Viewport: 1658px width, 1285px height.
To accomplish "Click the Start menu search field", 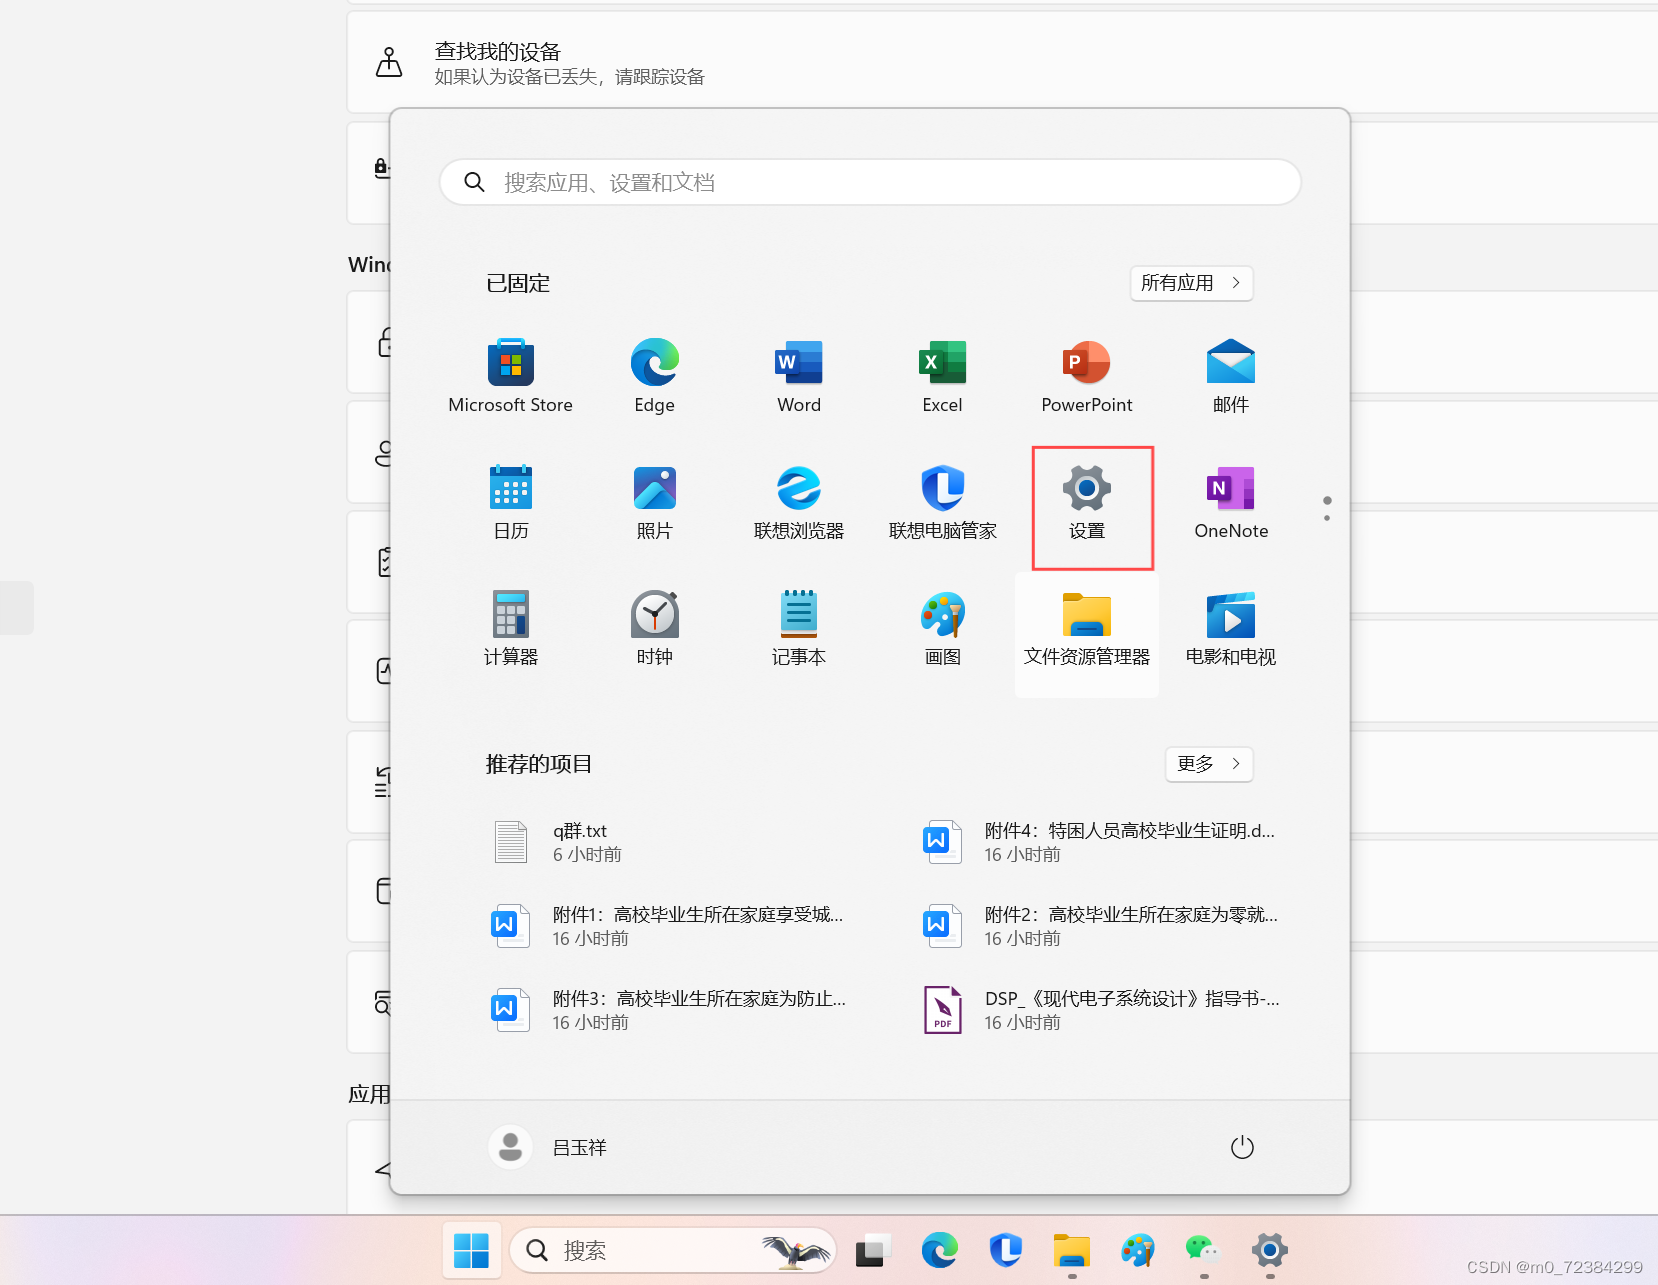I will pos(870,182).
